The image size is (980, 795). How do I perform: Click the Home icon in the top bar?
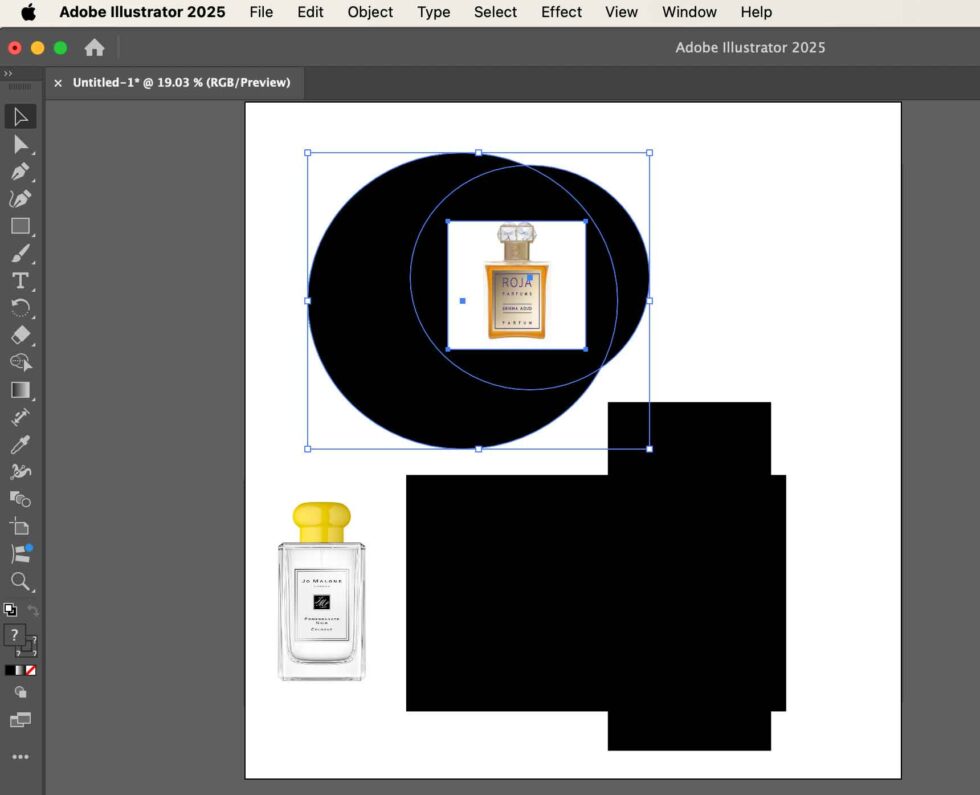click(x=94, y=46)
